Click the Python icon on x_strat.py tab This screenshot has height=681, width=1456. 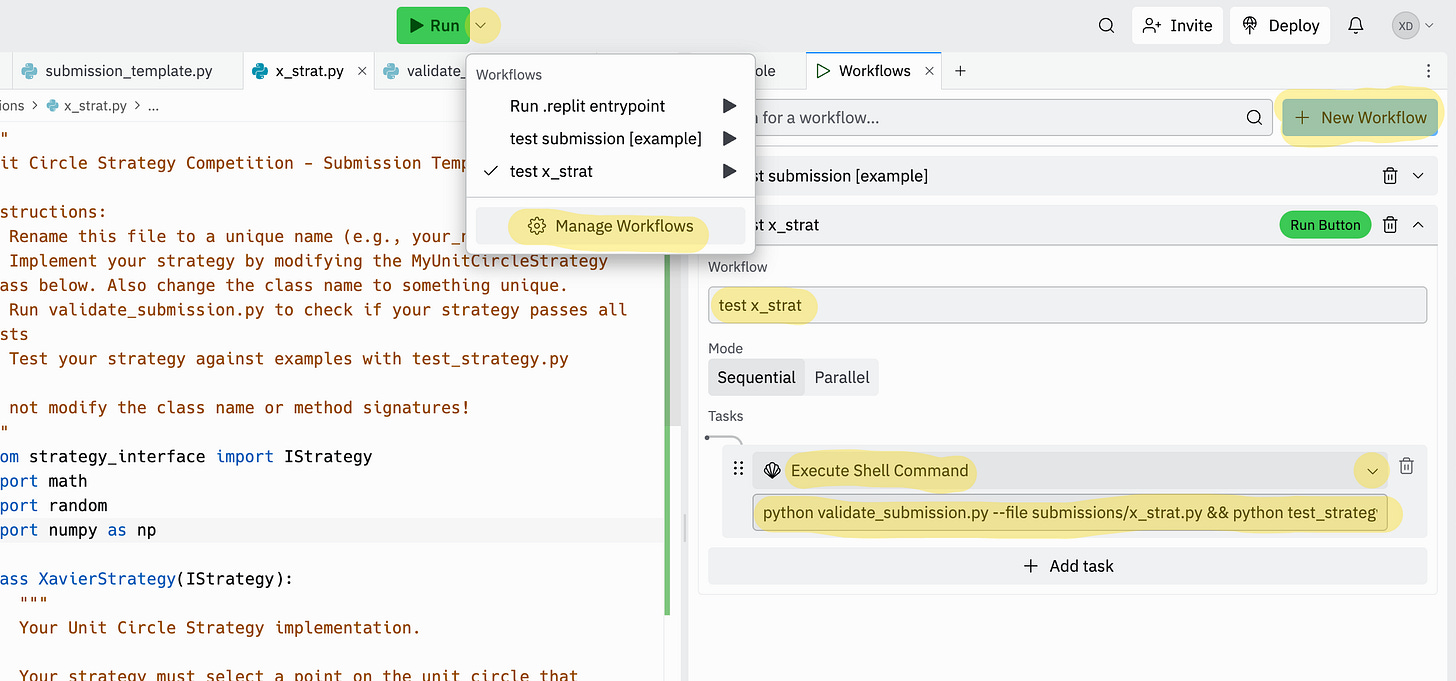click(x=260, y=71)
